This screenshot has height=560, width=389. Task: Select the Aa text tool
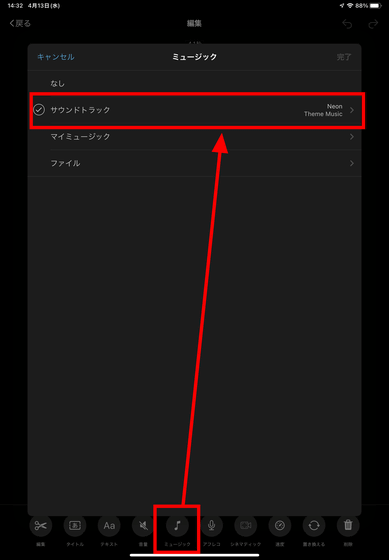(109, 525)
